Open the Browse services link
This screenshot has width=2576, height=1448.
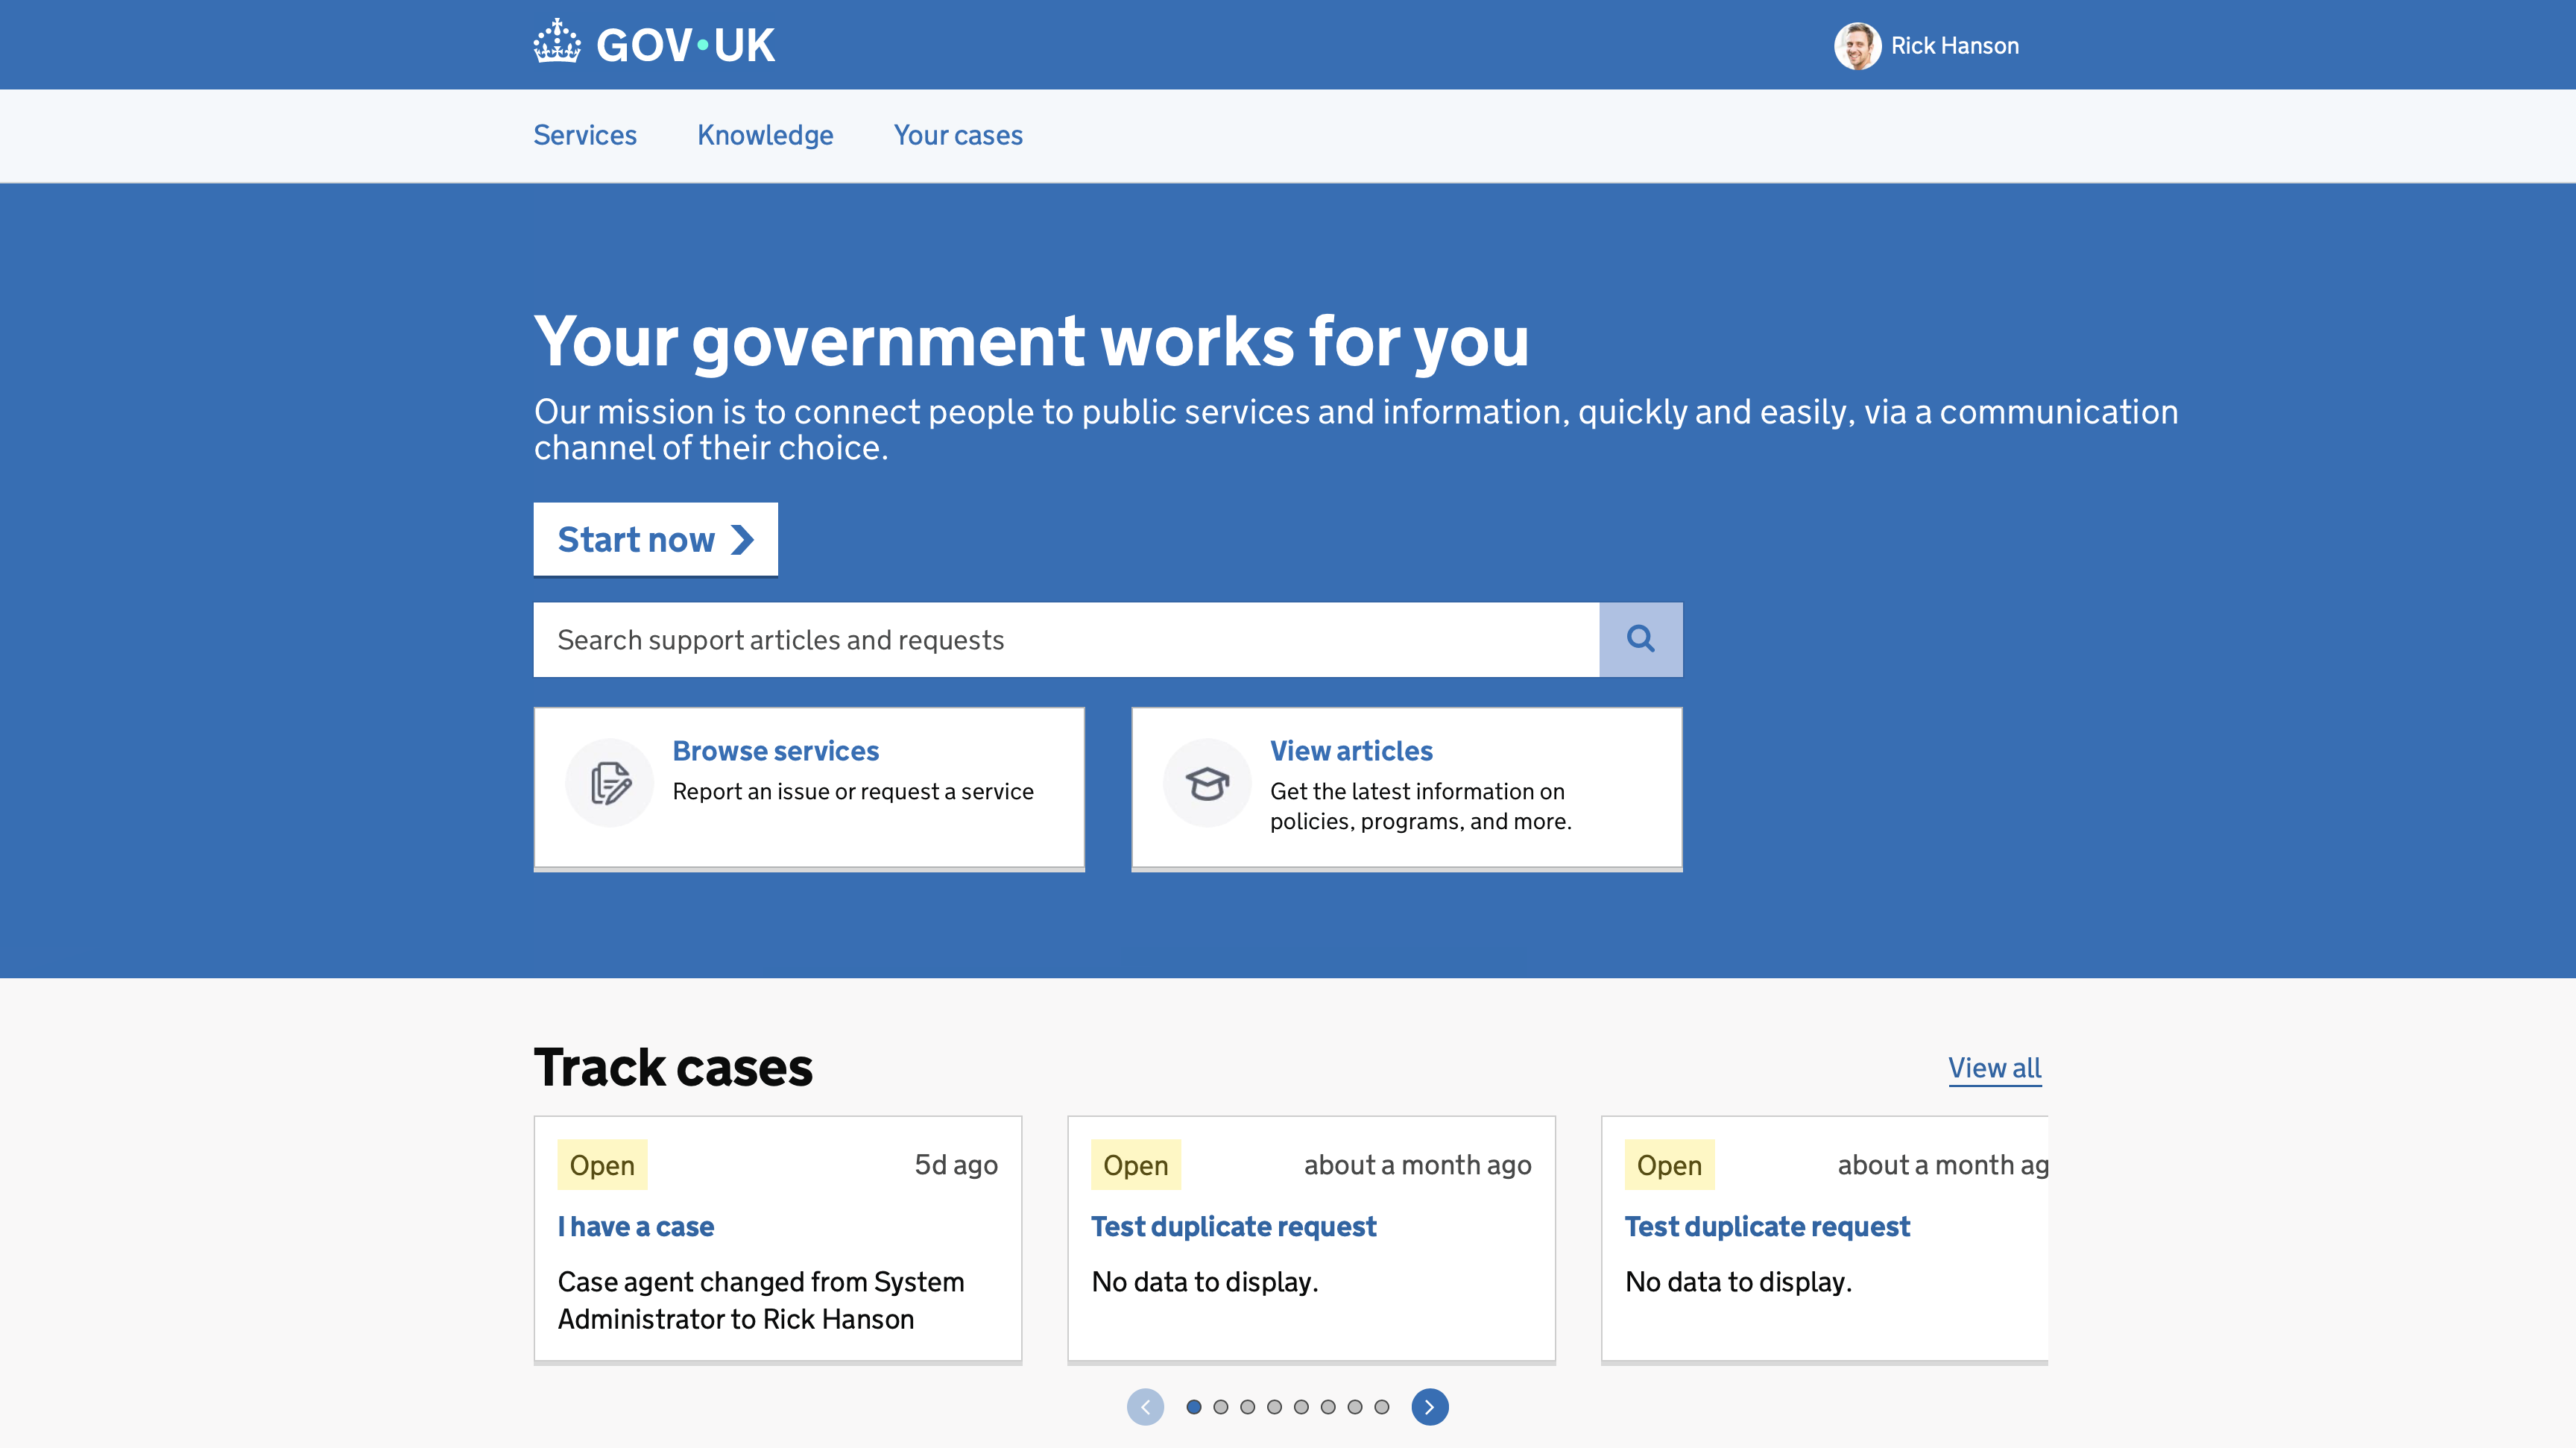point(775,751)
